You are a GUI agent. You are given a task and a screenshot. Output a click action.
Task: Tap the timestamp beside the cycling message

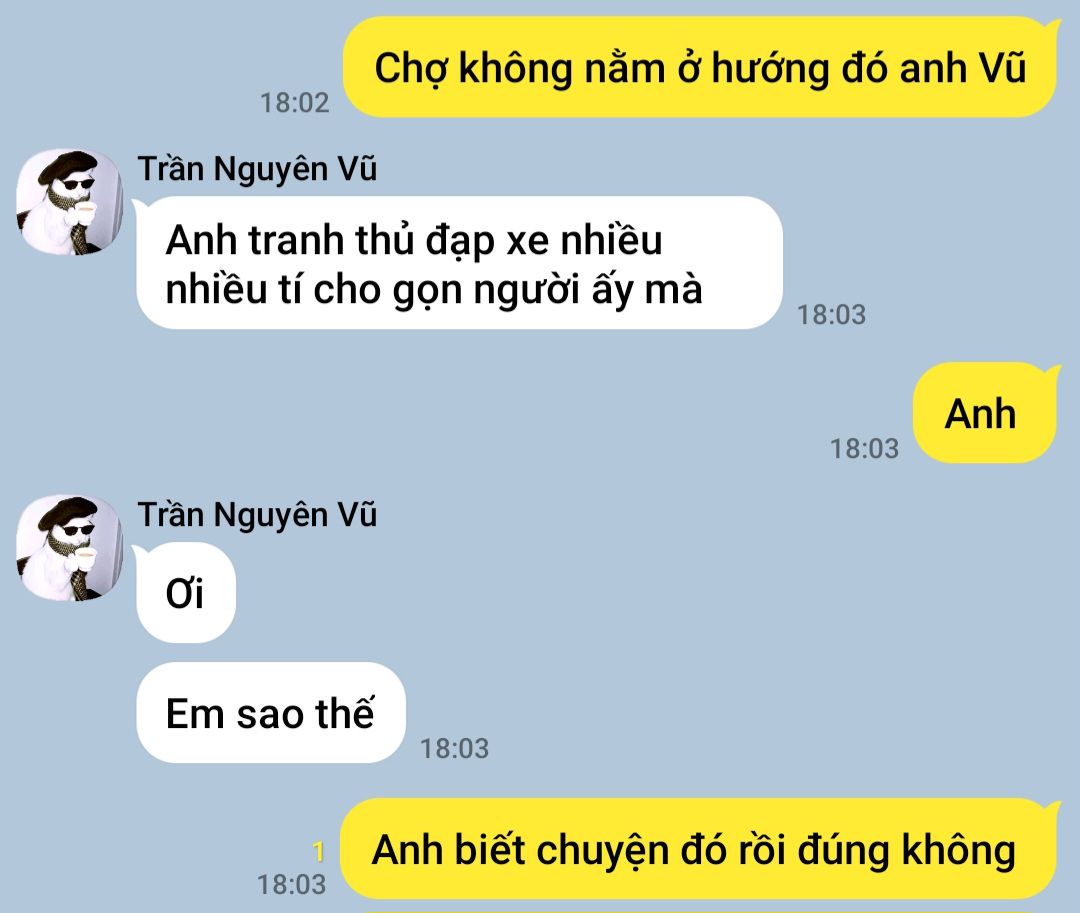831,315
